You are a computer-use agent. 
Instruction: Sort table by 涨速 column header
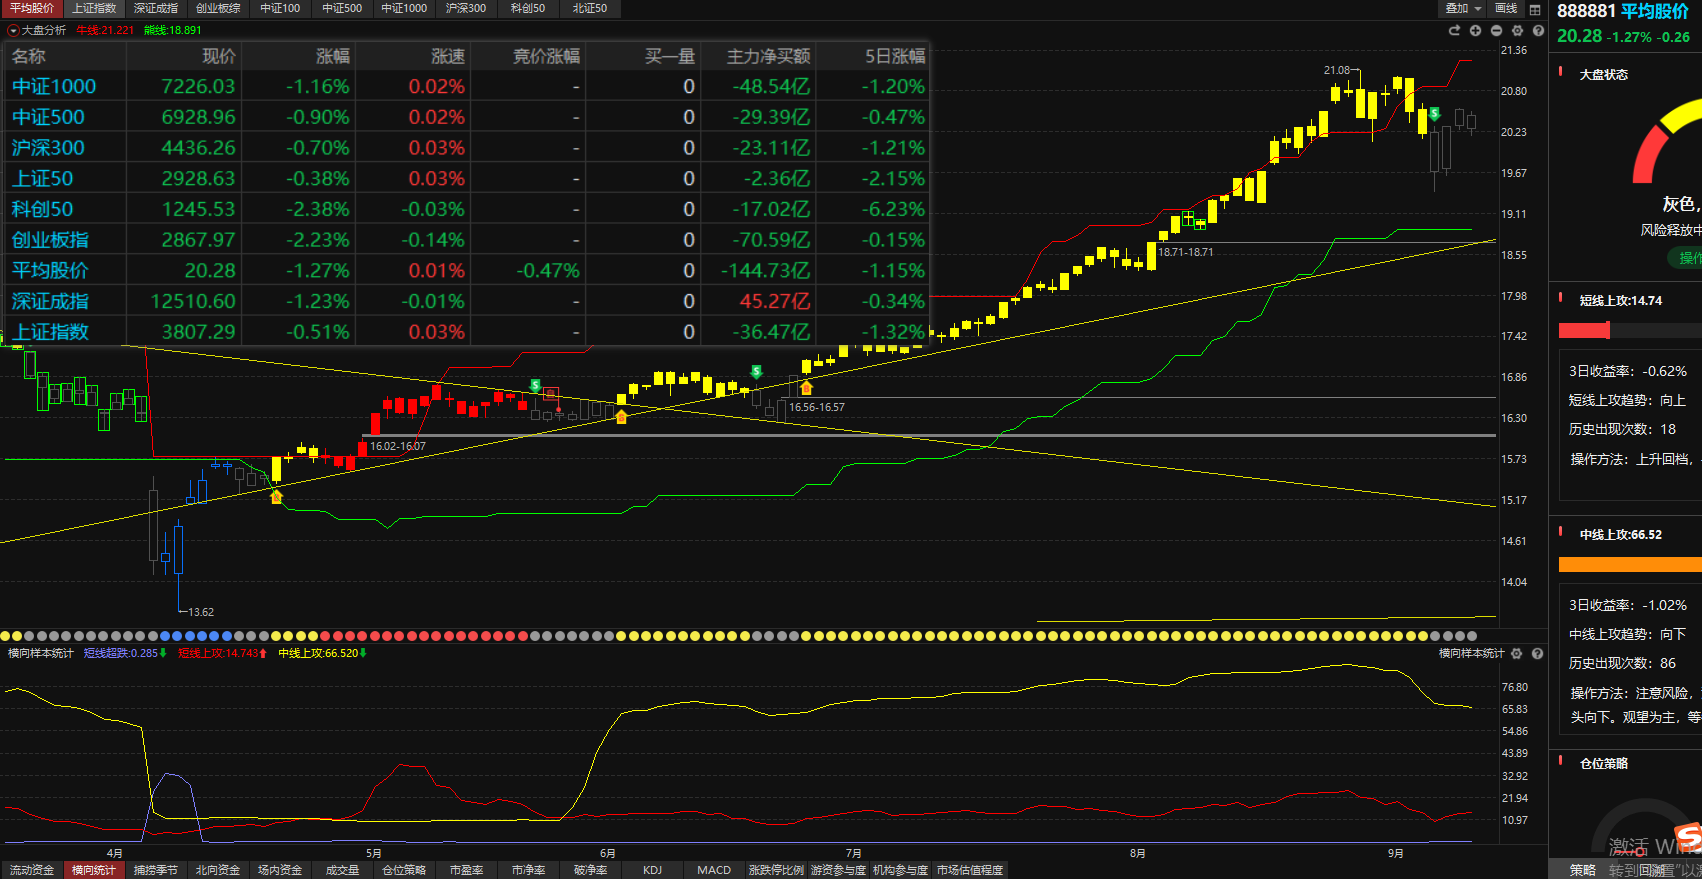pyautogui.click(x=448, y=56)
